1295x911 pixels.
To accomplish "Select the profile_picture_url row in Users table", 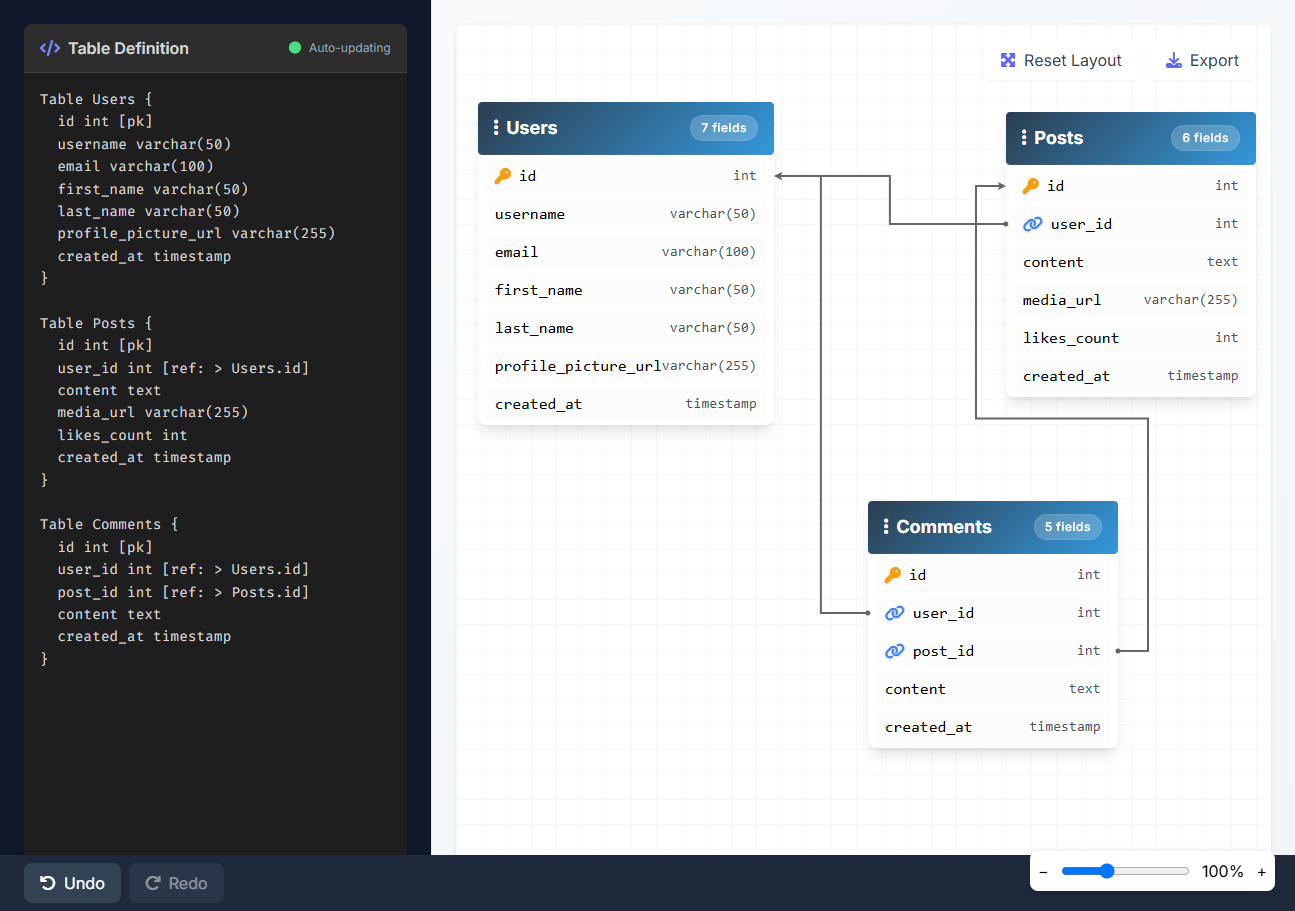I will click(626, 366).
